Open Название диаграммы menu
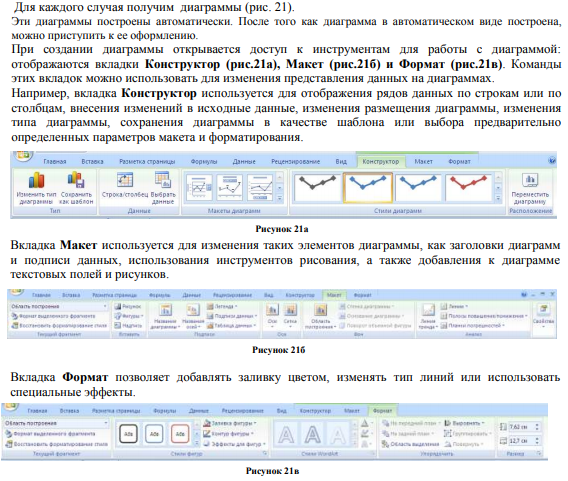568x481 pixels. coord(166,316)
